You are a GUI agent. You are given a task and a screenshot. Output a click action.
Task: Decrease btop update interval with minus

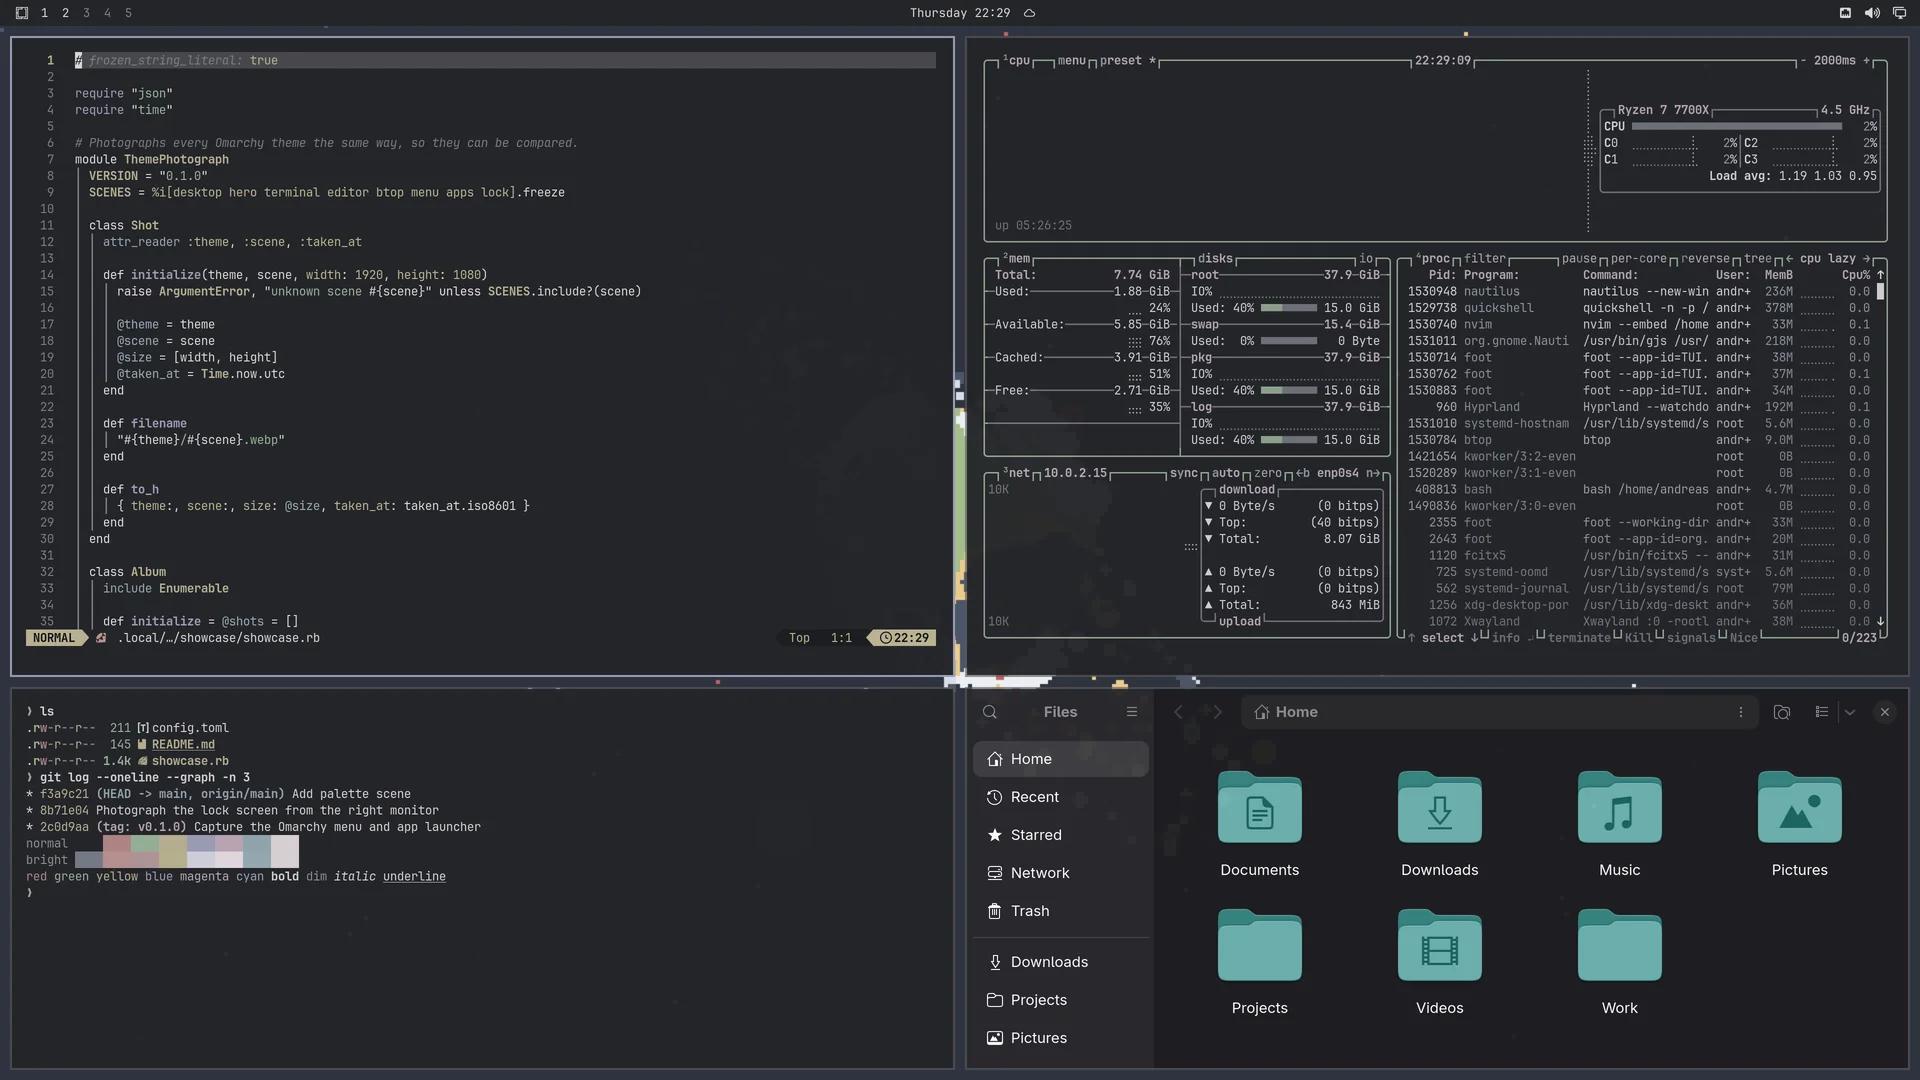click(1803, 61)
